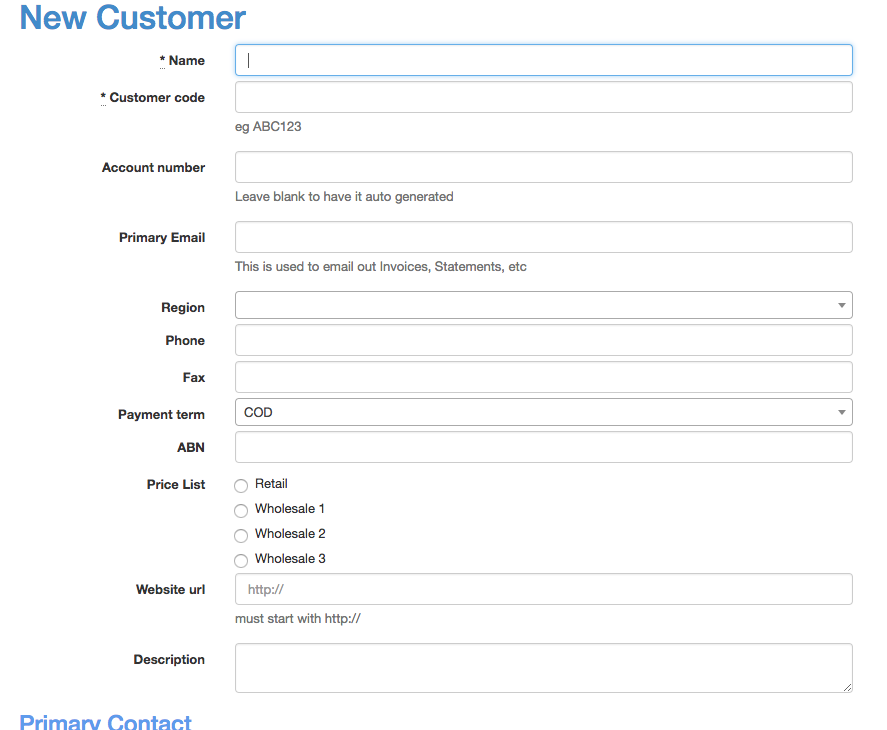Click the Primary Contact section heading

point(105,722)
